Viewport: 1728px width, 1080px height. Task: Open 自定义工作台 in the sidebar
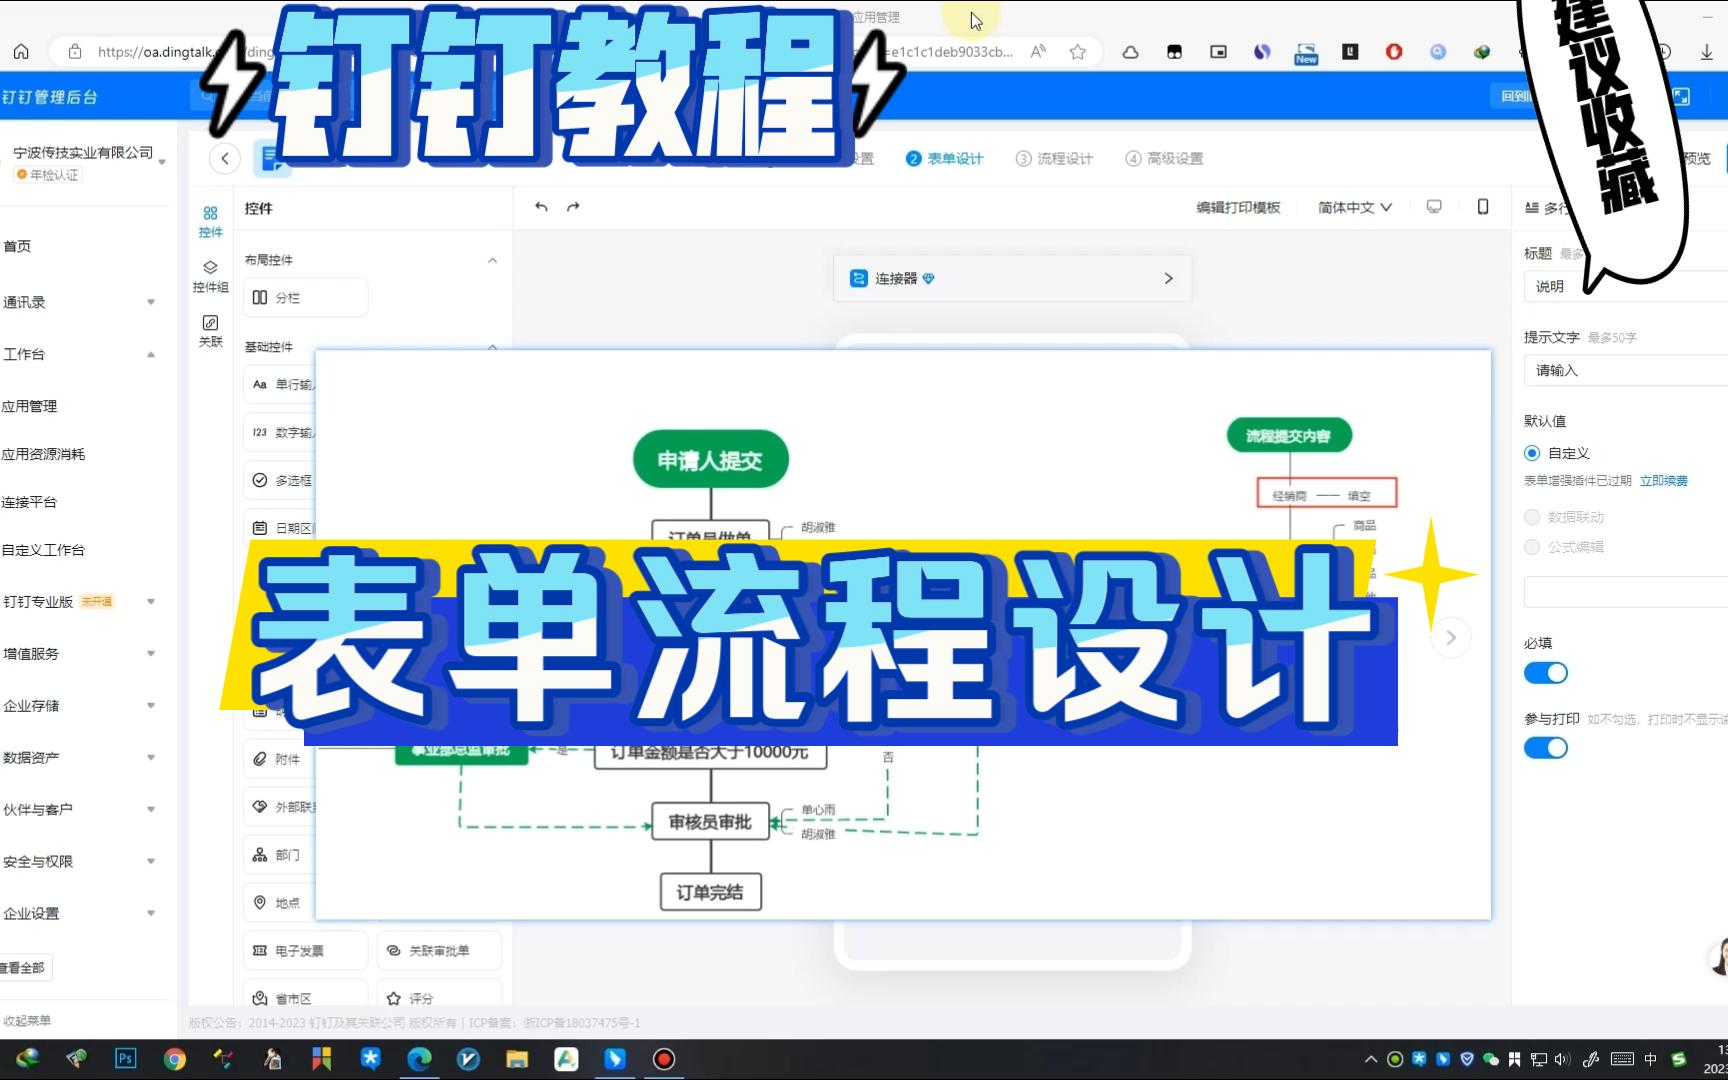44,550
